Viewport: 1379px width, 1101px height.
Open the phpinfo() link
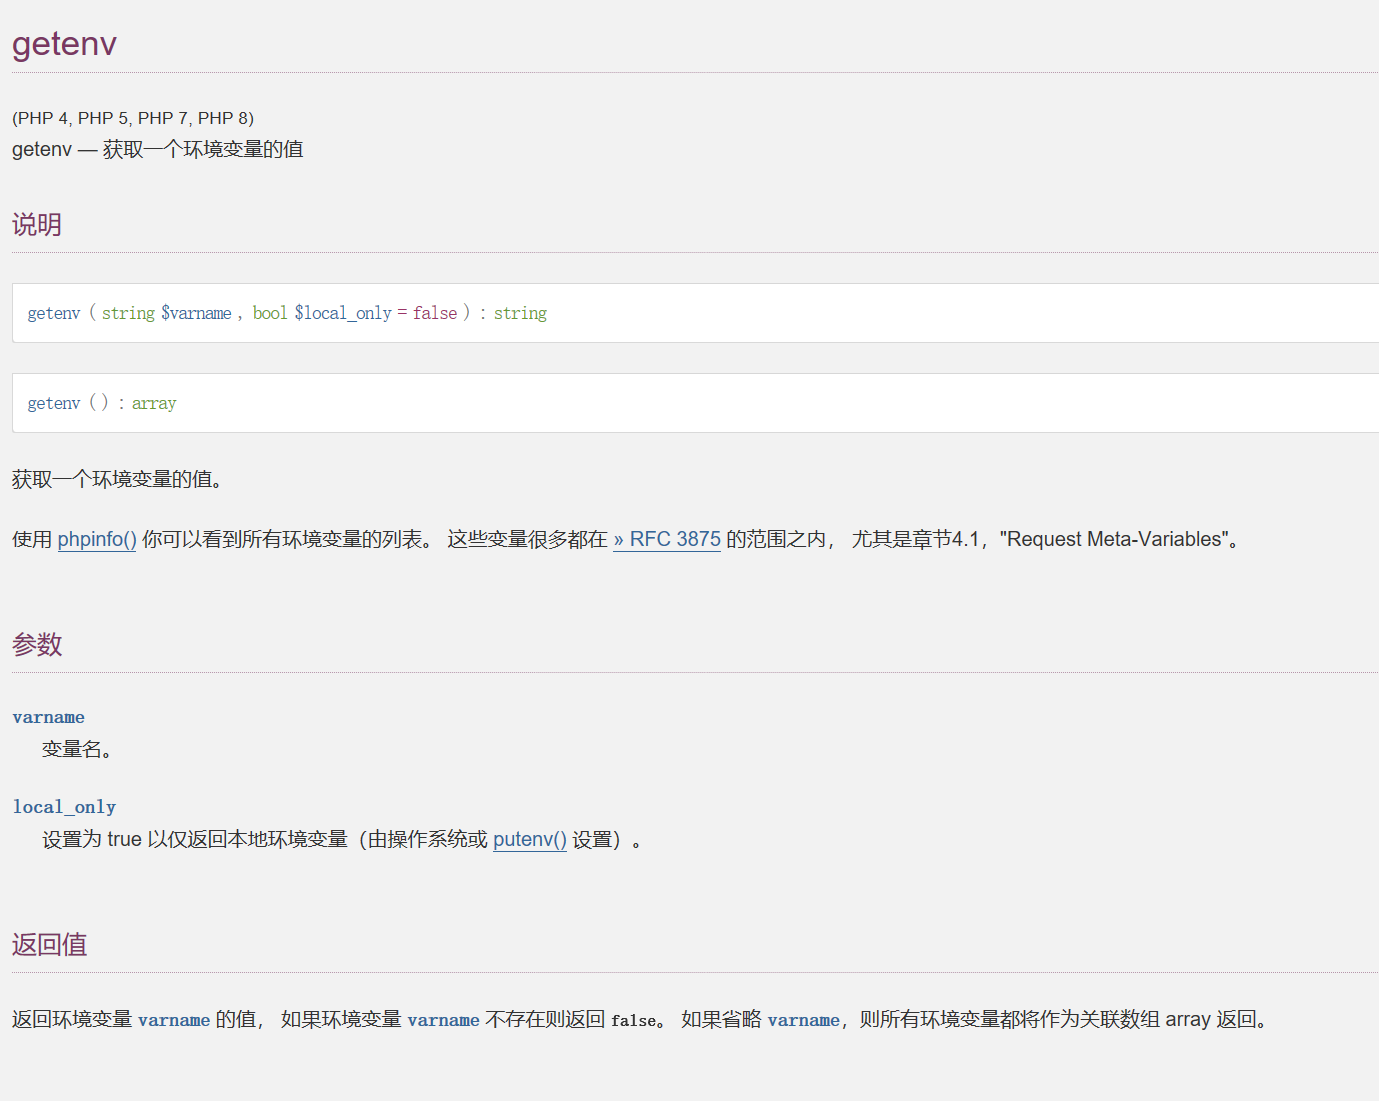[97, 539]
